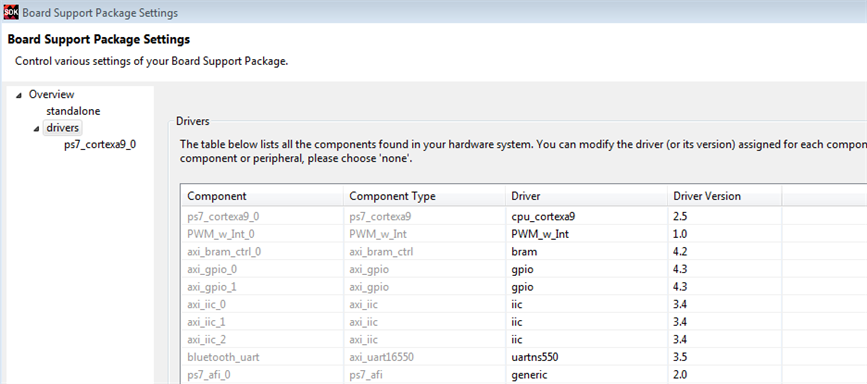The height and width of the screenshot is (384, 867).
Task: Select version 3.4 in axi_iic_2 row
Action: (724, 340)
